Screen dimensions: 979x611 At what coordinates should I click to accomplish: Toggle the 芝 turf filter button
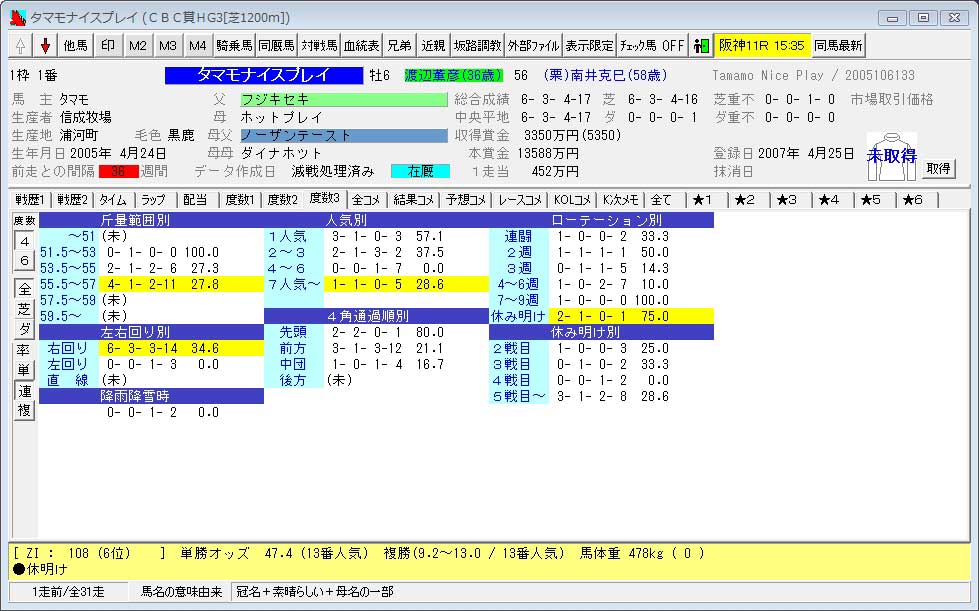point(24,309)
